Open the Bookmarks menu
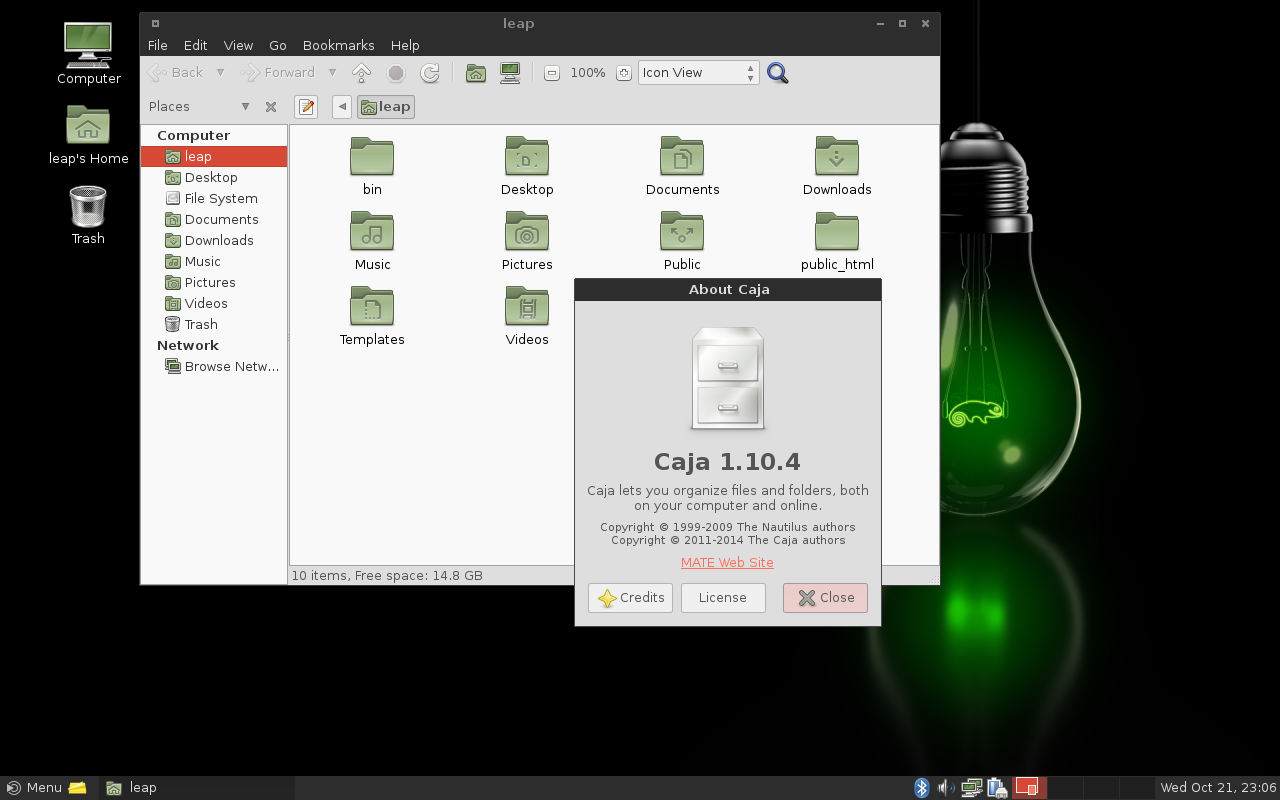 tap(338, 45)
